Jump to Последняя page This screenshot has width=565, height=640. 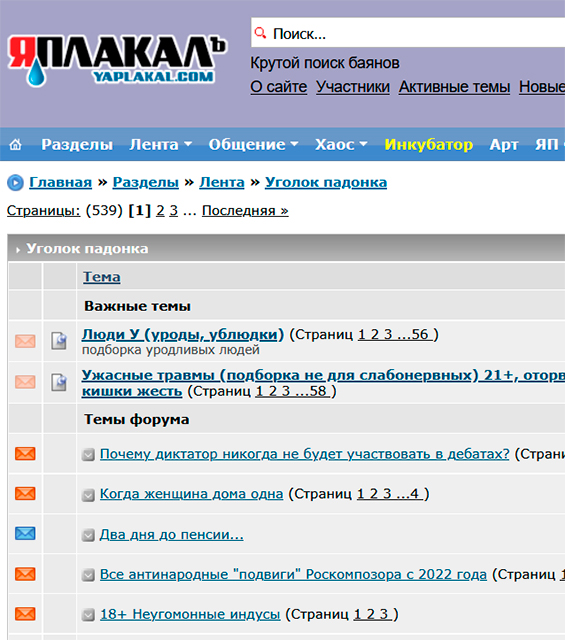click(245, 211)
